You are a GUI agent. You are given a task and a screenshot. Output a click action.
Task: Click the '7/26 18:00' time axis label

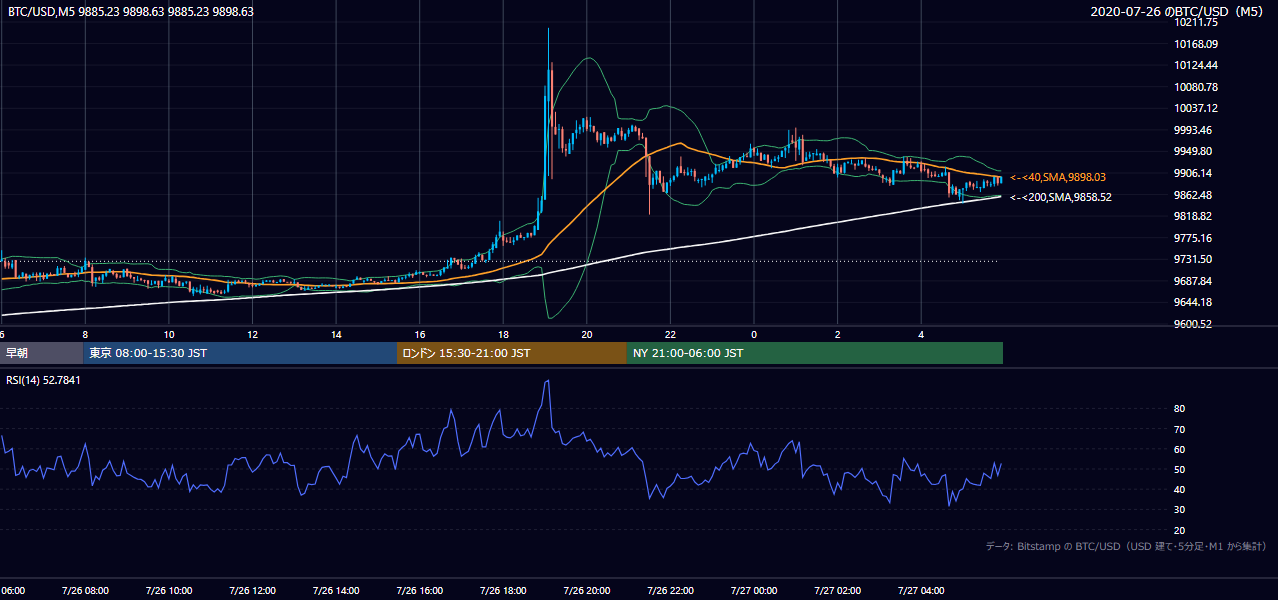[503, 590]
